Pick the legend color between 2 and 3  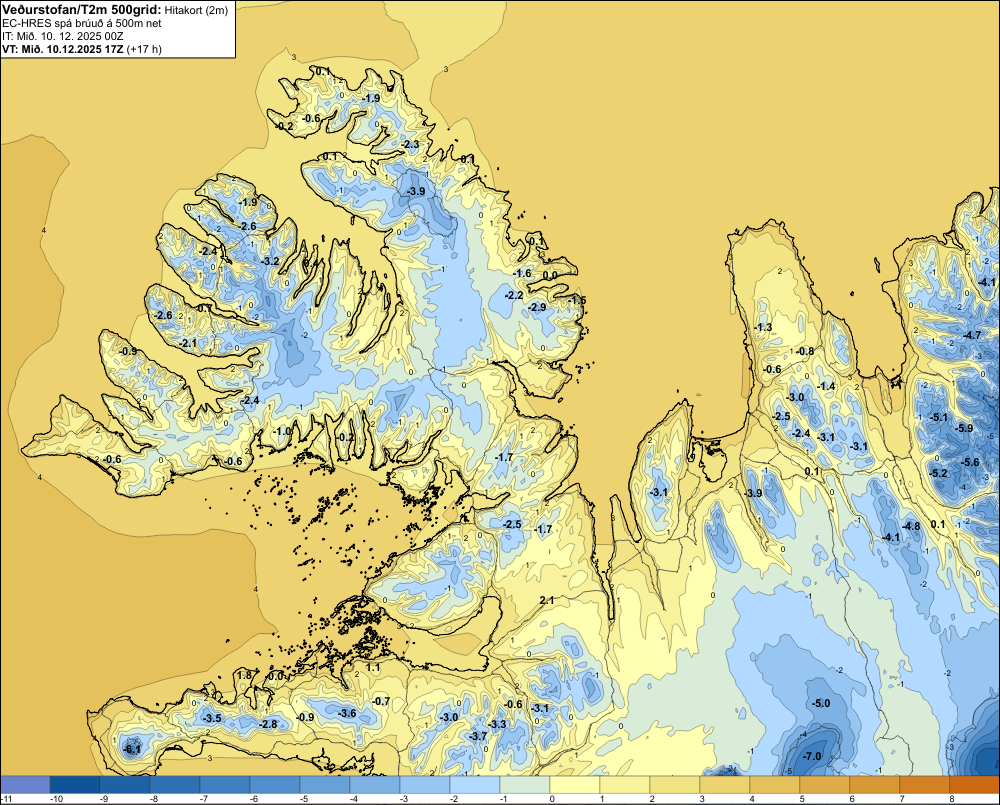pos(675,785)
